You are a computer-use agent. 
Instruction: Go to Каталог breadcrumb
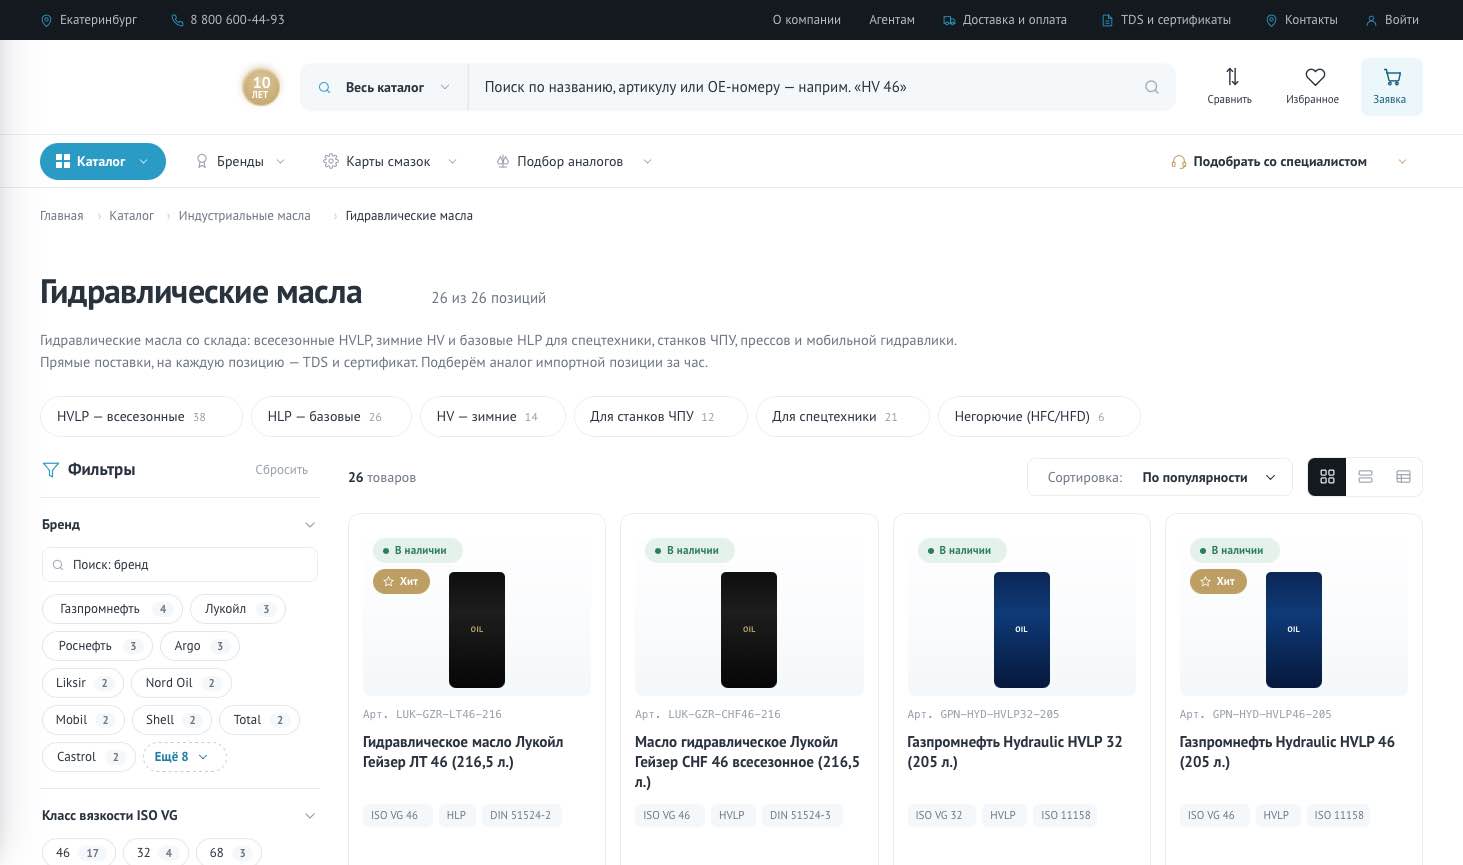click(x=131, y=216)
